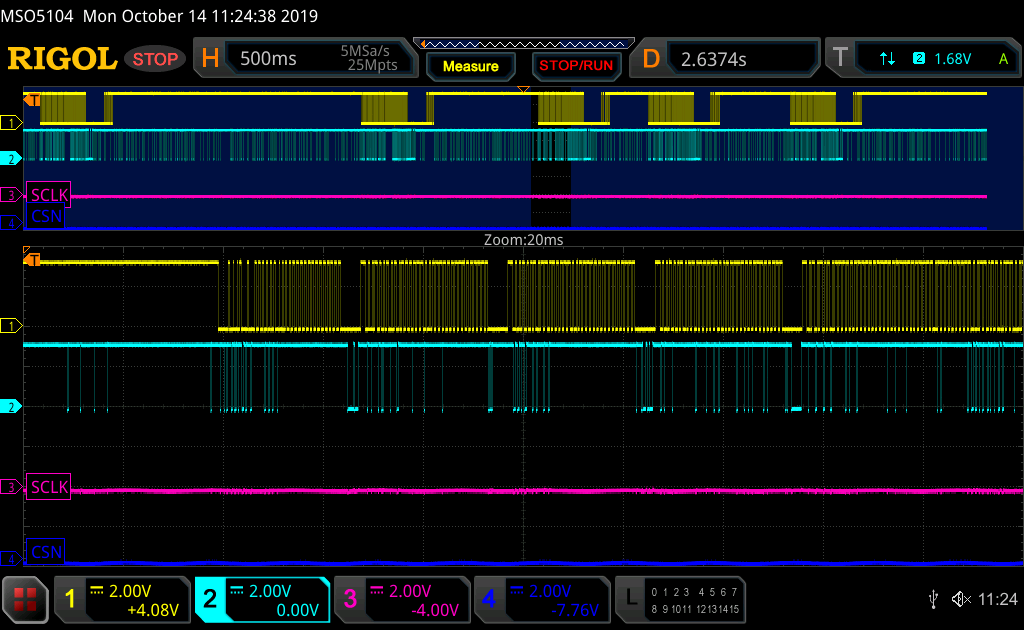Select trigger level value 1.68V

click(x=953, y=59)
